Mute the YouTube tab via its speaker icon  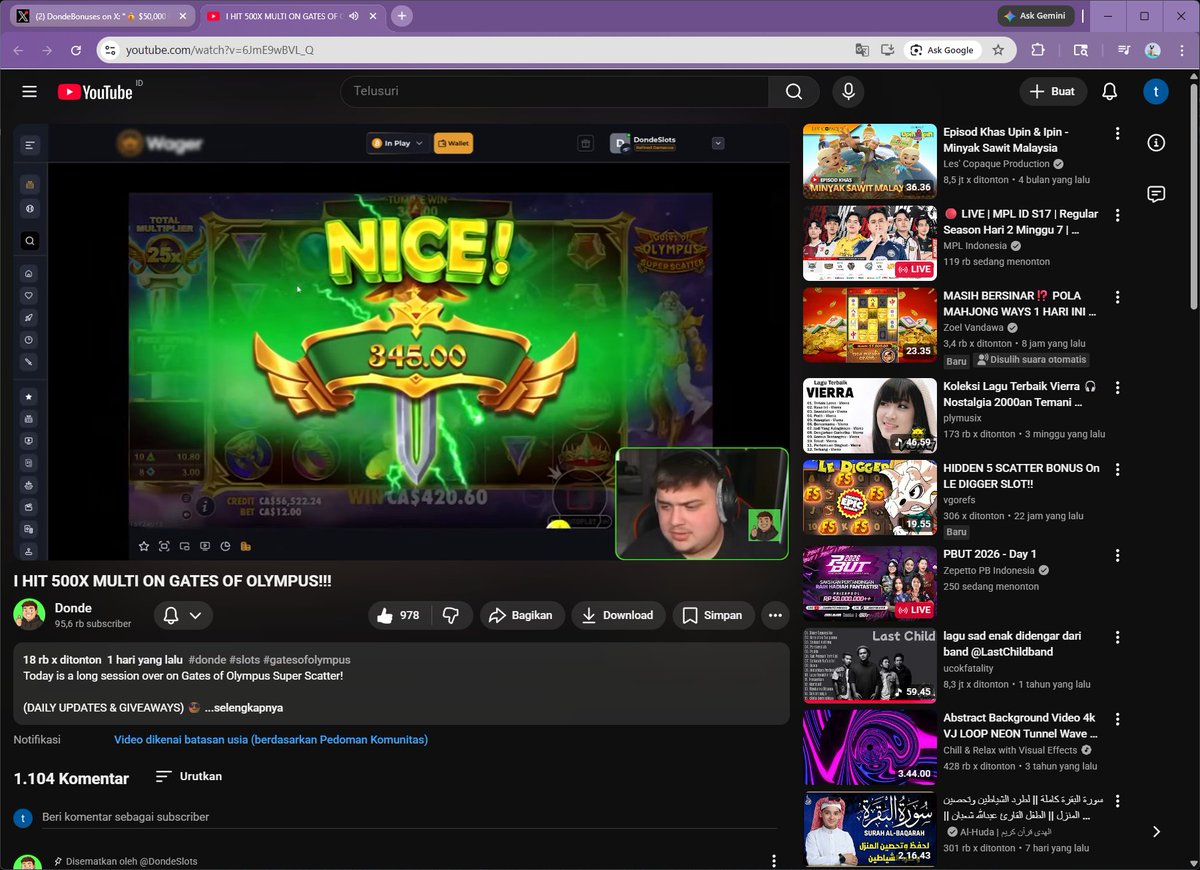(x=354, y=17)
